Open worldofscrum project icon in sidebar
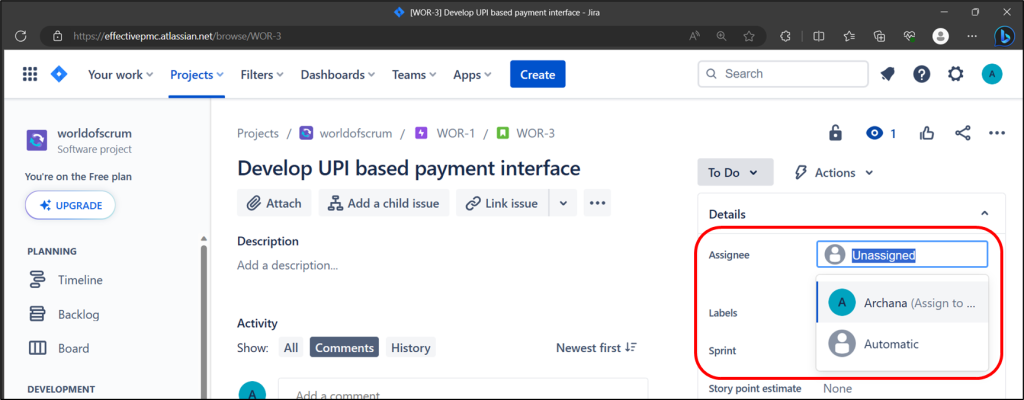This screenshot has width=1024, height=400. (37, 141)
